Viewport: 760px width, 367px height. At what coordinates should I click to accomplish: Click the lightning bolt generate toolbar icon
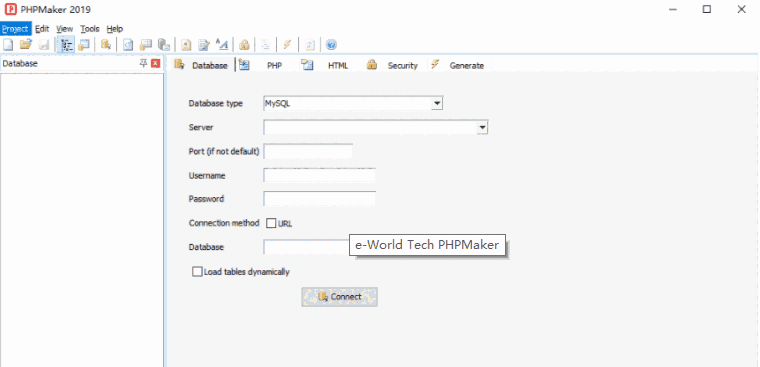(x=287, y=45)
